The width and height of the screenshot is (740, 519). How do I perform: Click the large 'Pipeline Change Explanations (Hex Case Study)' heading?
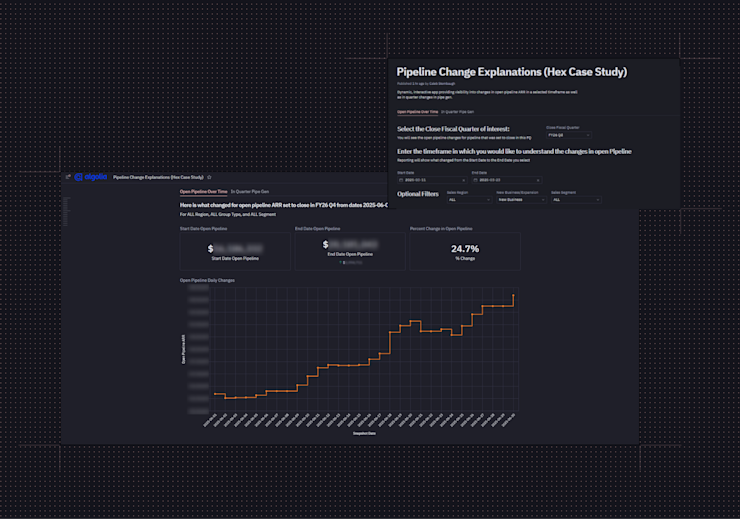click(512, 72)
